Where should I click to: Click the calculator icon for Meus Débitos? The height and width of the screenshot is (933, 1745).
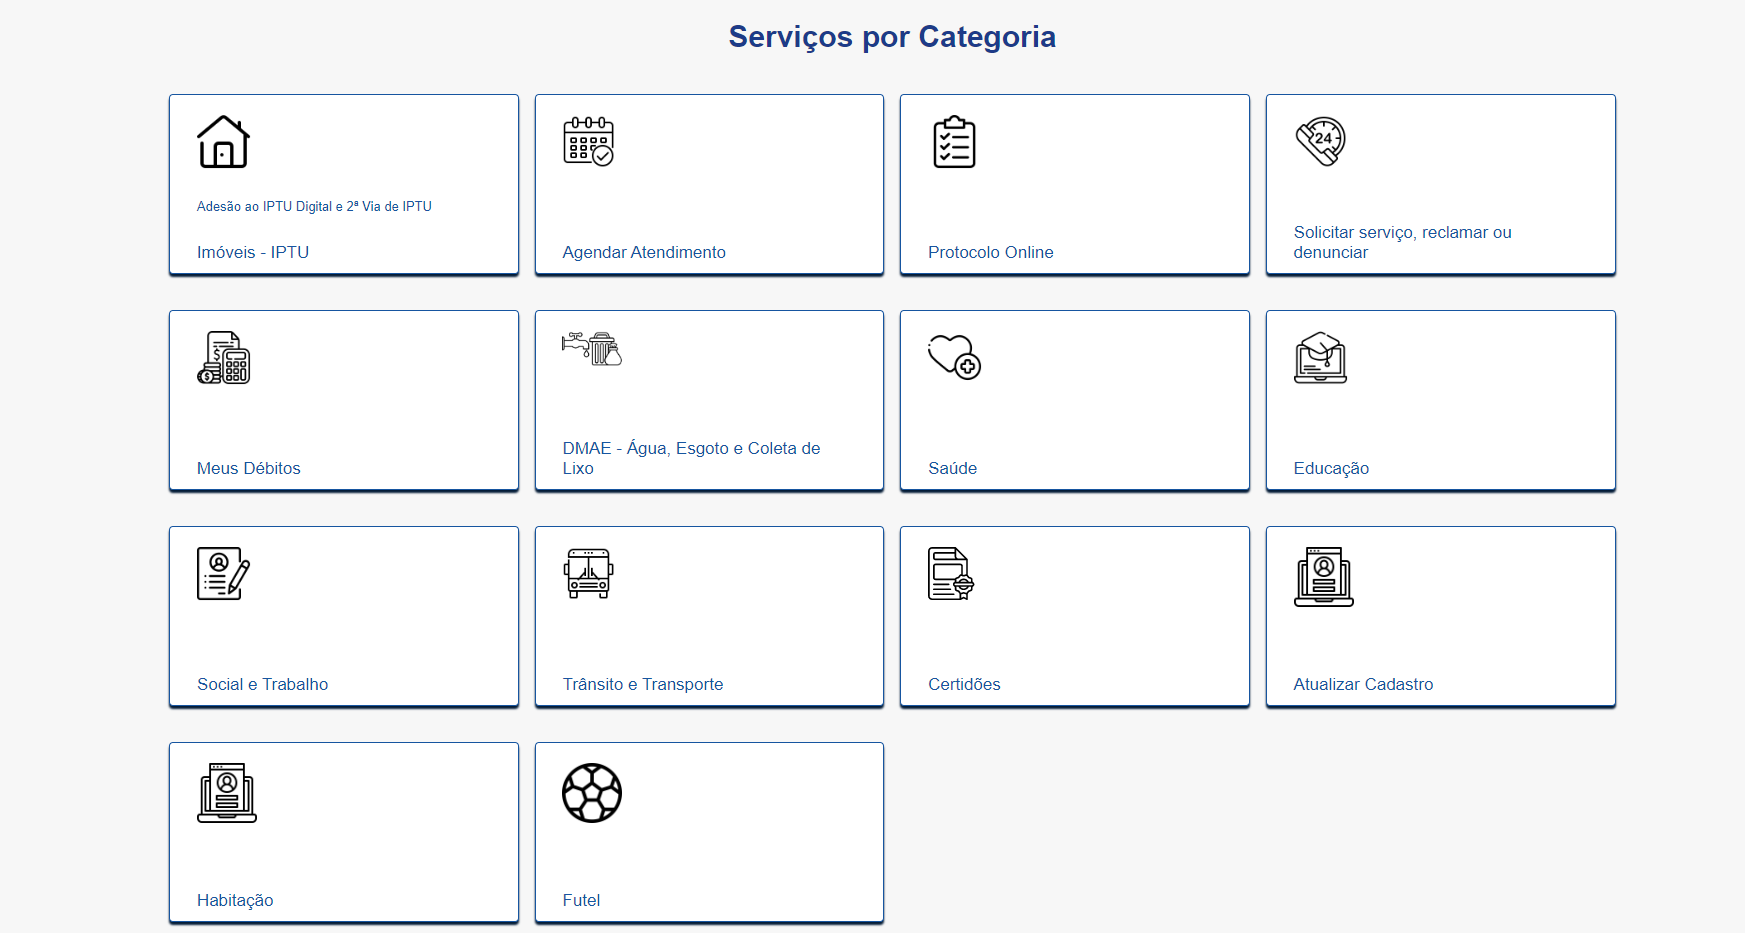[224, 358]
